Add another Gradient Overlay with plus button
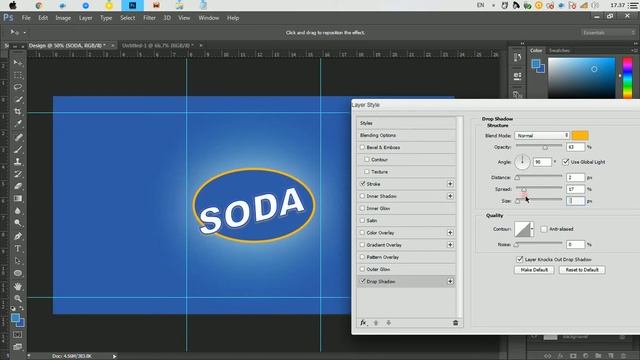 (x=450, y=245)
